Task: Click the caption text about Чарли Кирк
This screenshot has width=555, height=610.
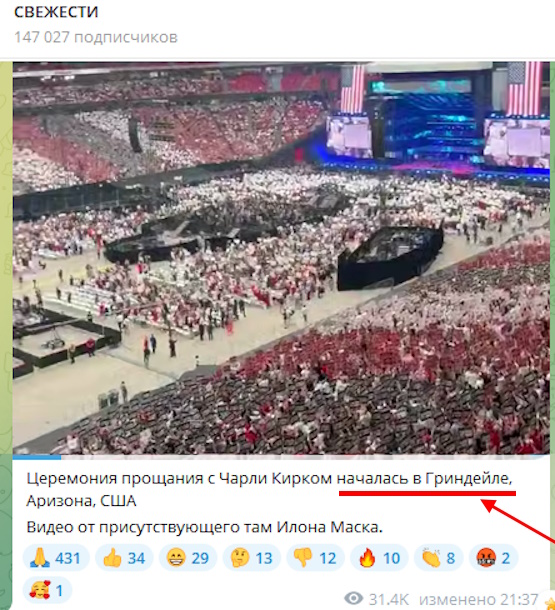Action: click(269, 489)
